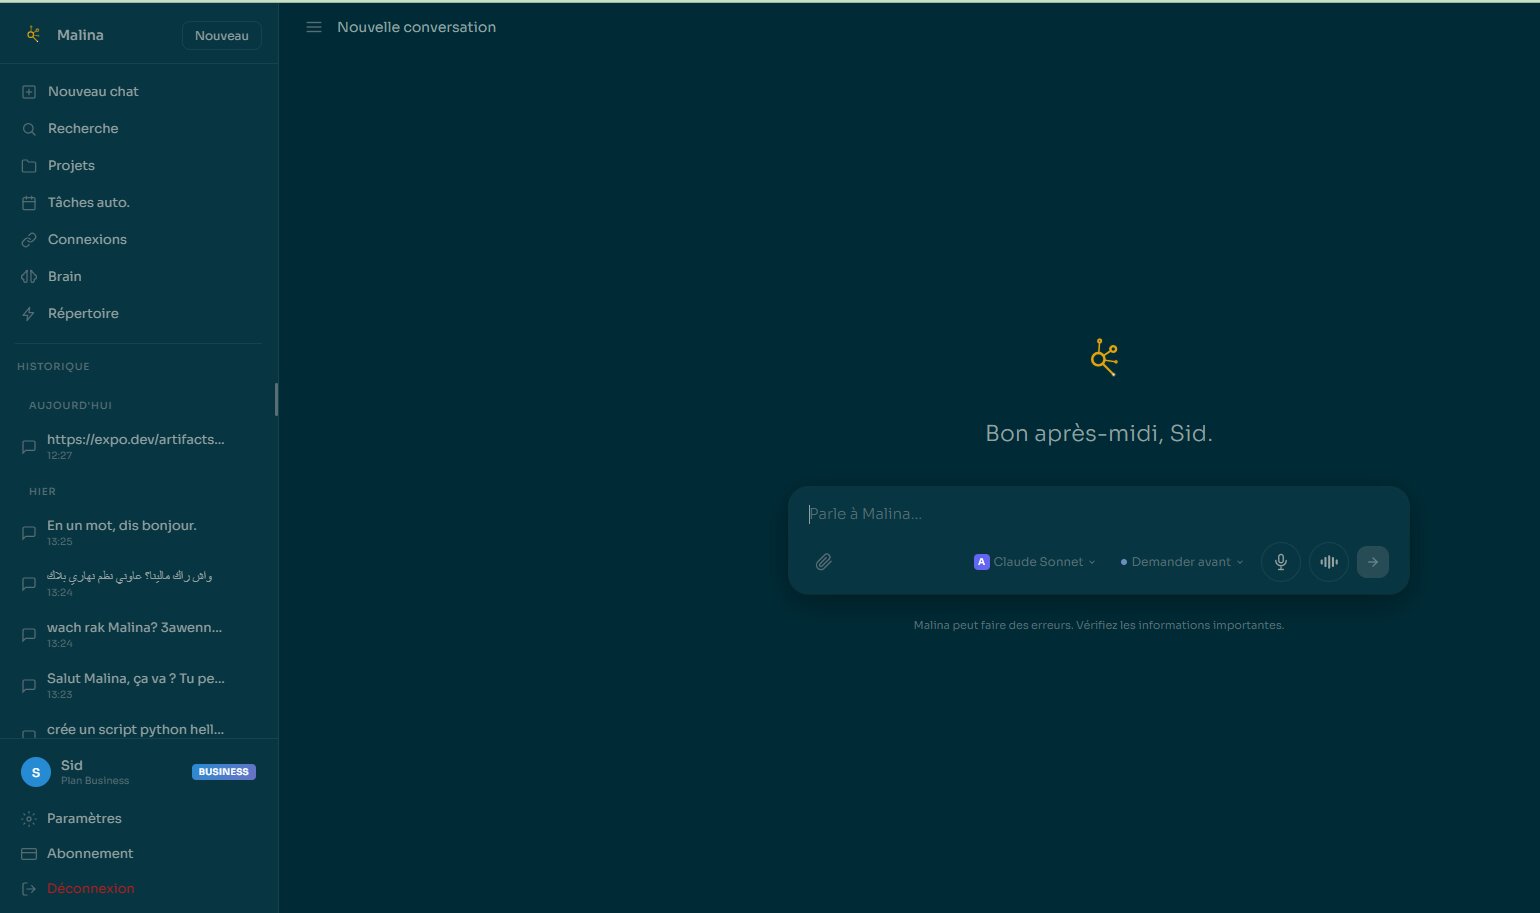This screenshot has width=1540, height=913.
Task: Click the central Malina logo above greeting
Action: [x=1104, y=358]
